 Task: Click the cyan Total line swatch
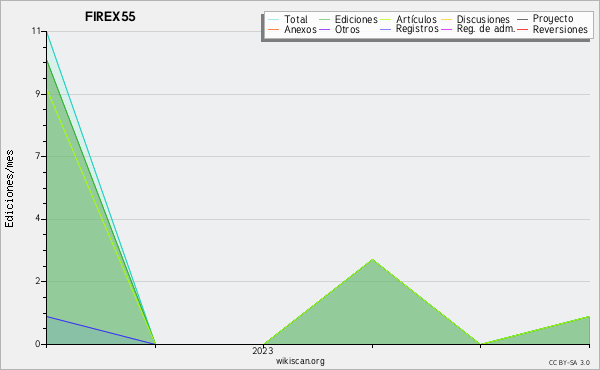(274, 19)
